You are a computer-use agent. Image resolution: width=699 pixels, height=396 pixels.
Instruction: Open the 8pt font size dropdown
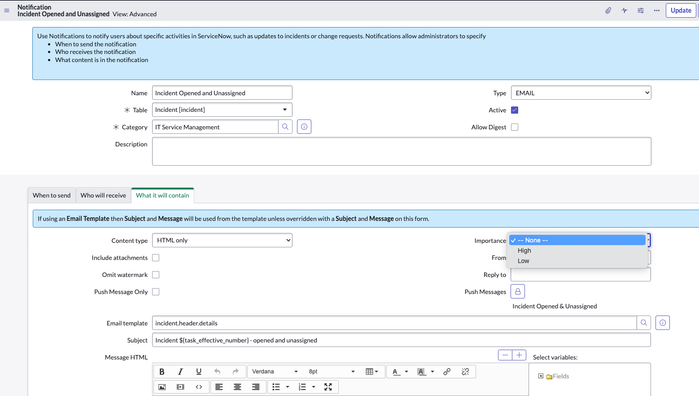(x=332, y=371)
